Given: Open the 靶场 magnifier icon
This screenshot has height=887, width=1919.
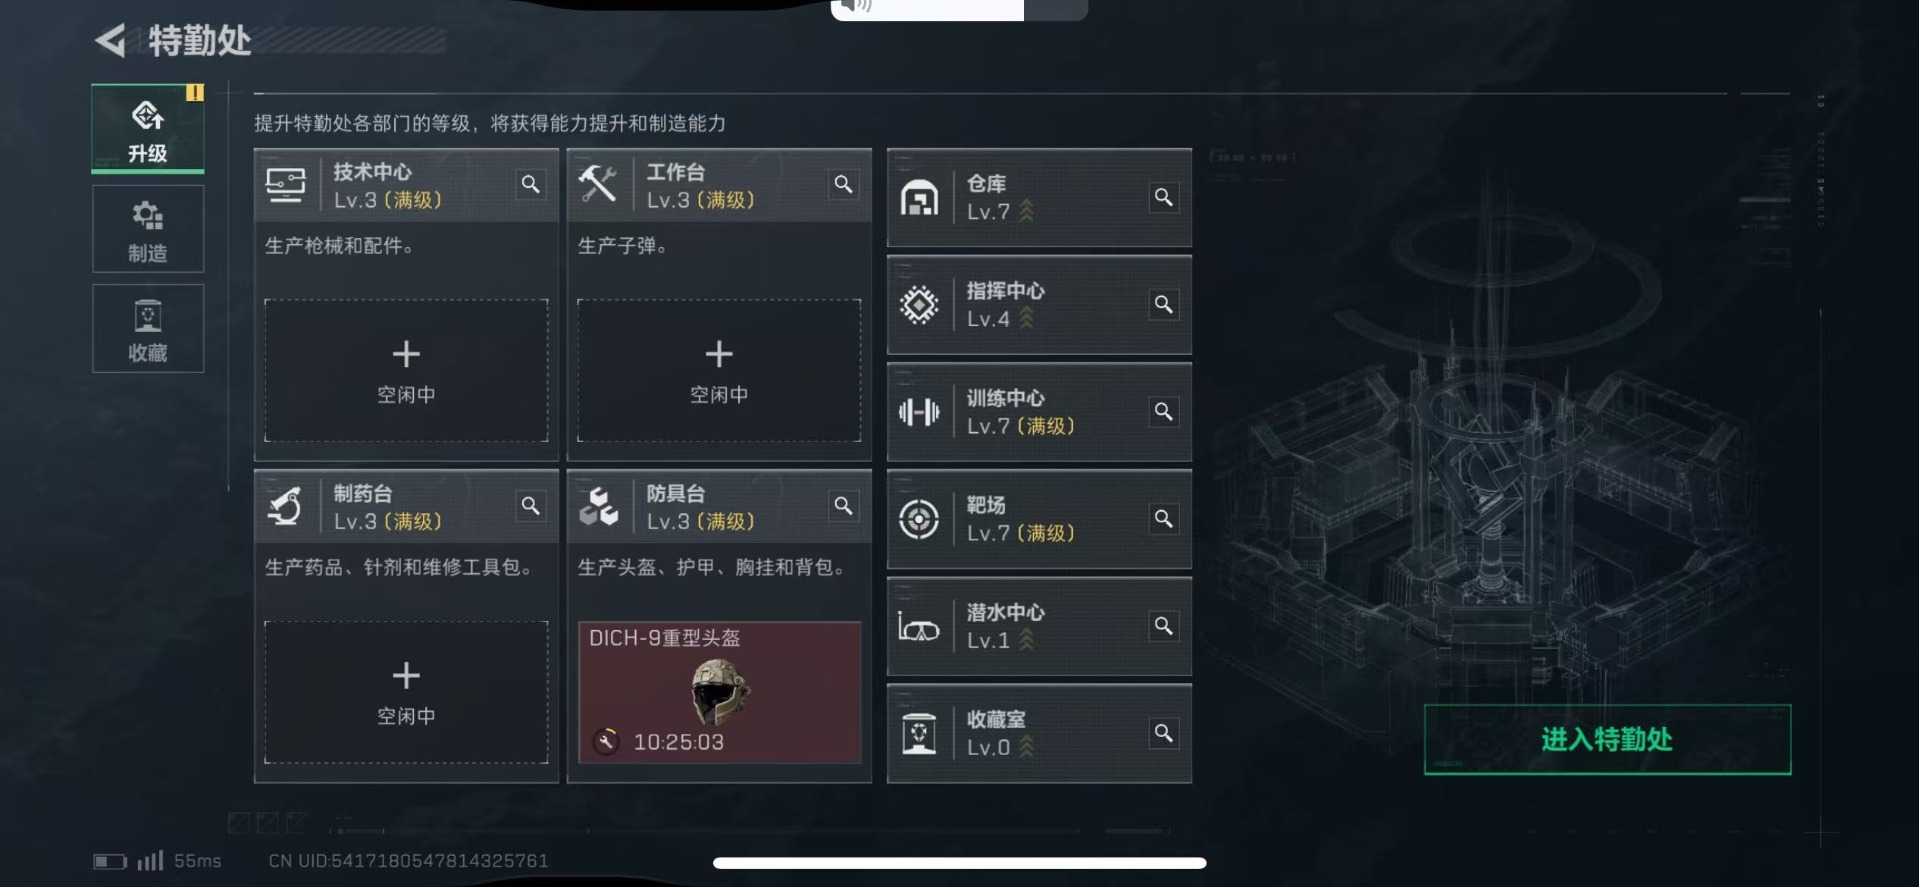Looking at the screenshot, I should coord(1164,518).
